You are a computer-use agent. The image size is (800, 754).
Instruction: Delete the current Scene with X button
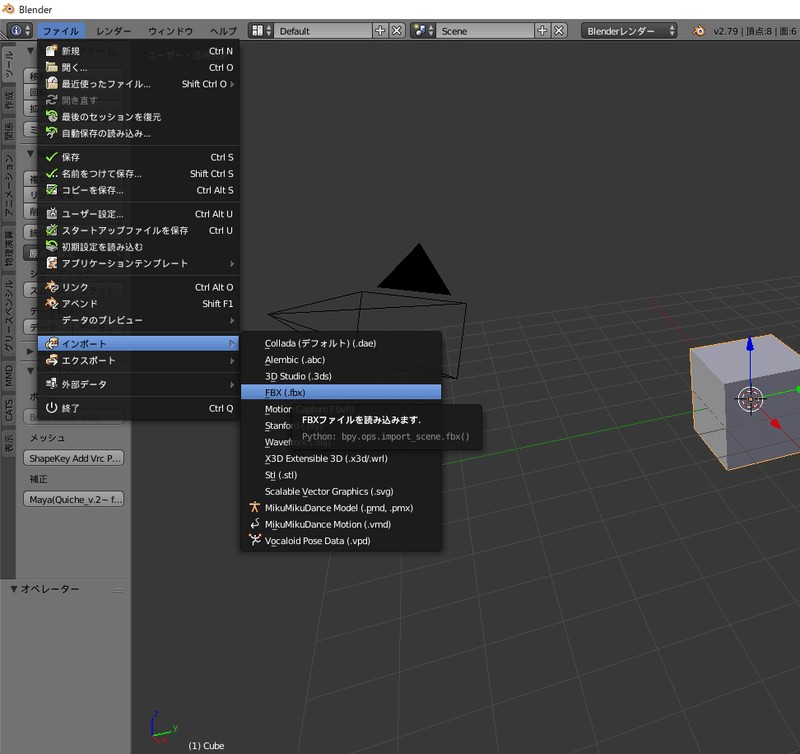tap(559, 31)
